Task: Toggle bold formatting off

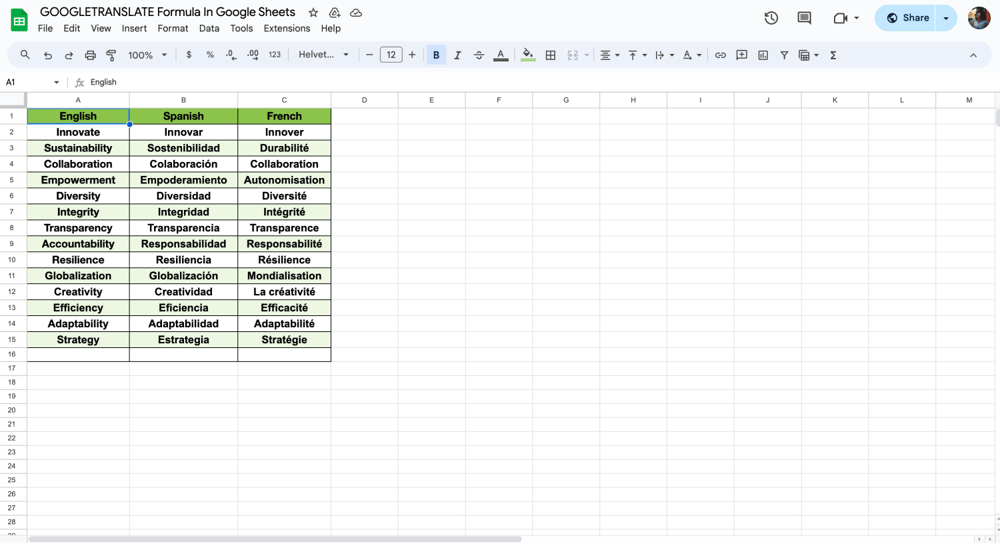Action: [436, 55]
